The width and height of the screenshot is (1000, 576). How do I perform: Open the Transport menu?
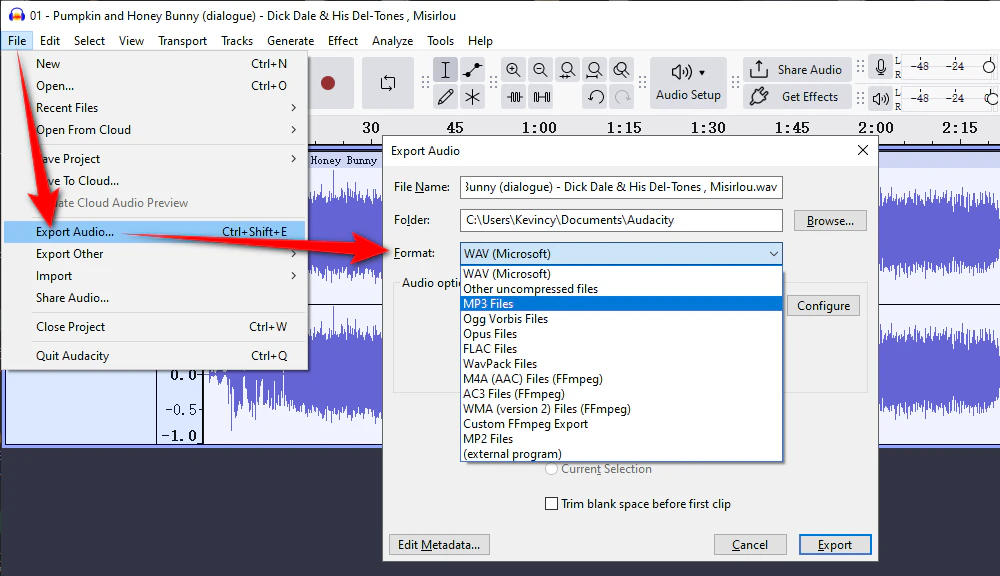[x=182, y=41]
